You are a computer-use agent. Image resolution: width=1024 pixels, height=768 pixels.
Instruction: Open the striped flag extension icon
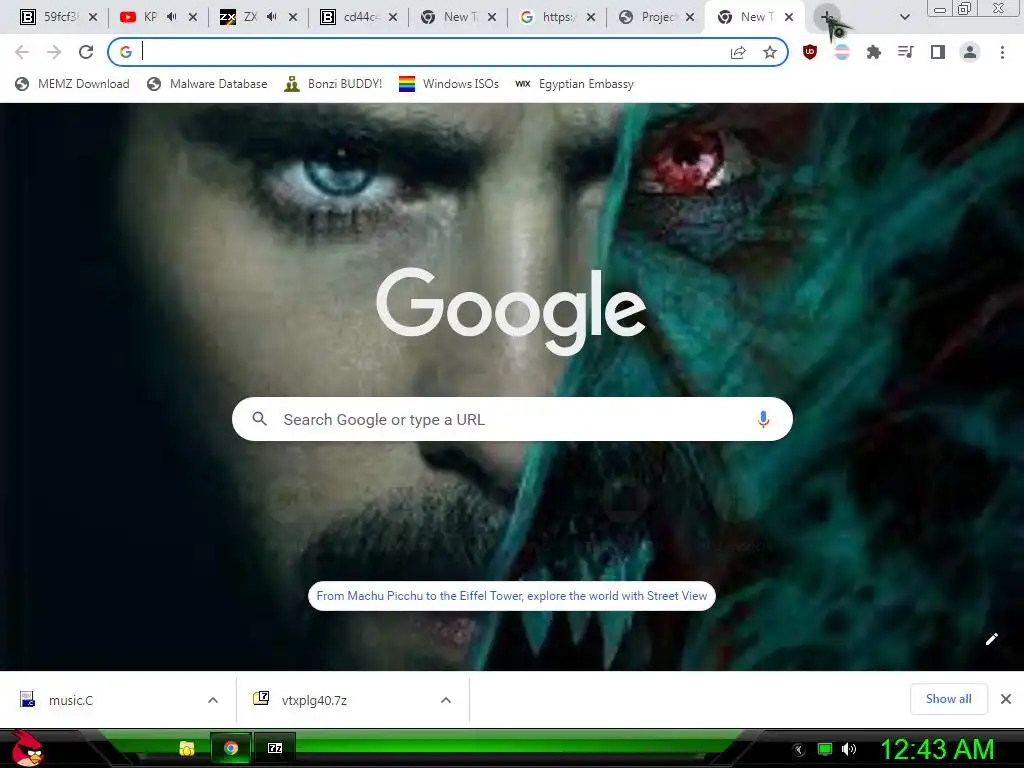click(x=842, y=52)
